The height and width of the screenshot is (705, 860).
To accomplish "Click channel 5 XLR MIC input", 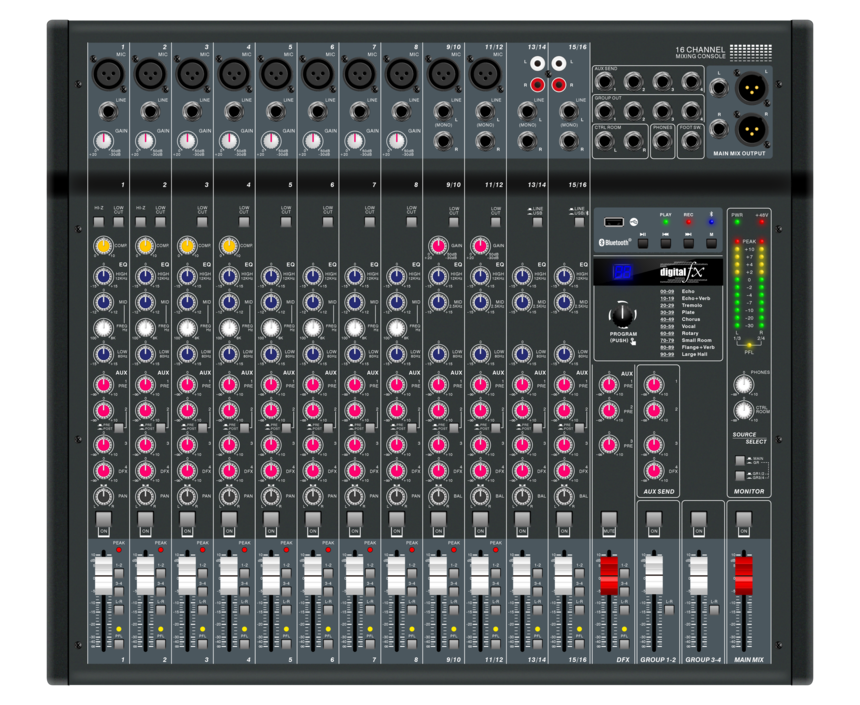I will coord(275,74).
